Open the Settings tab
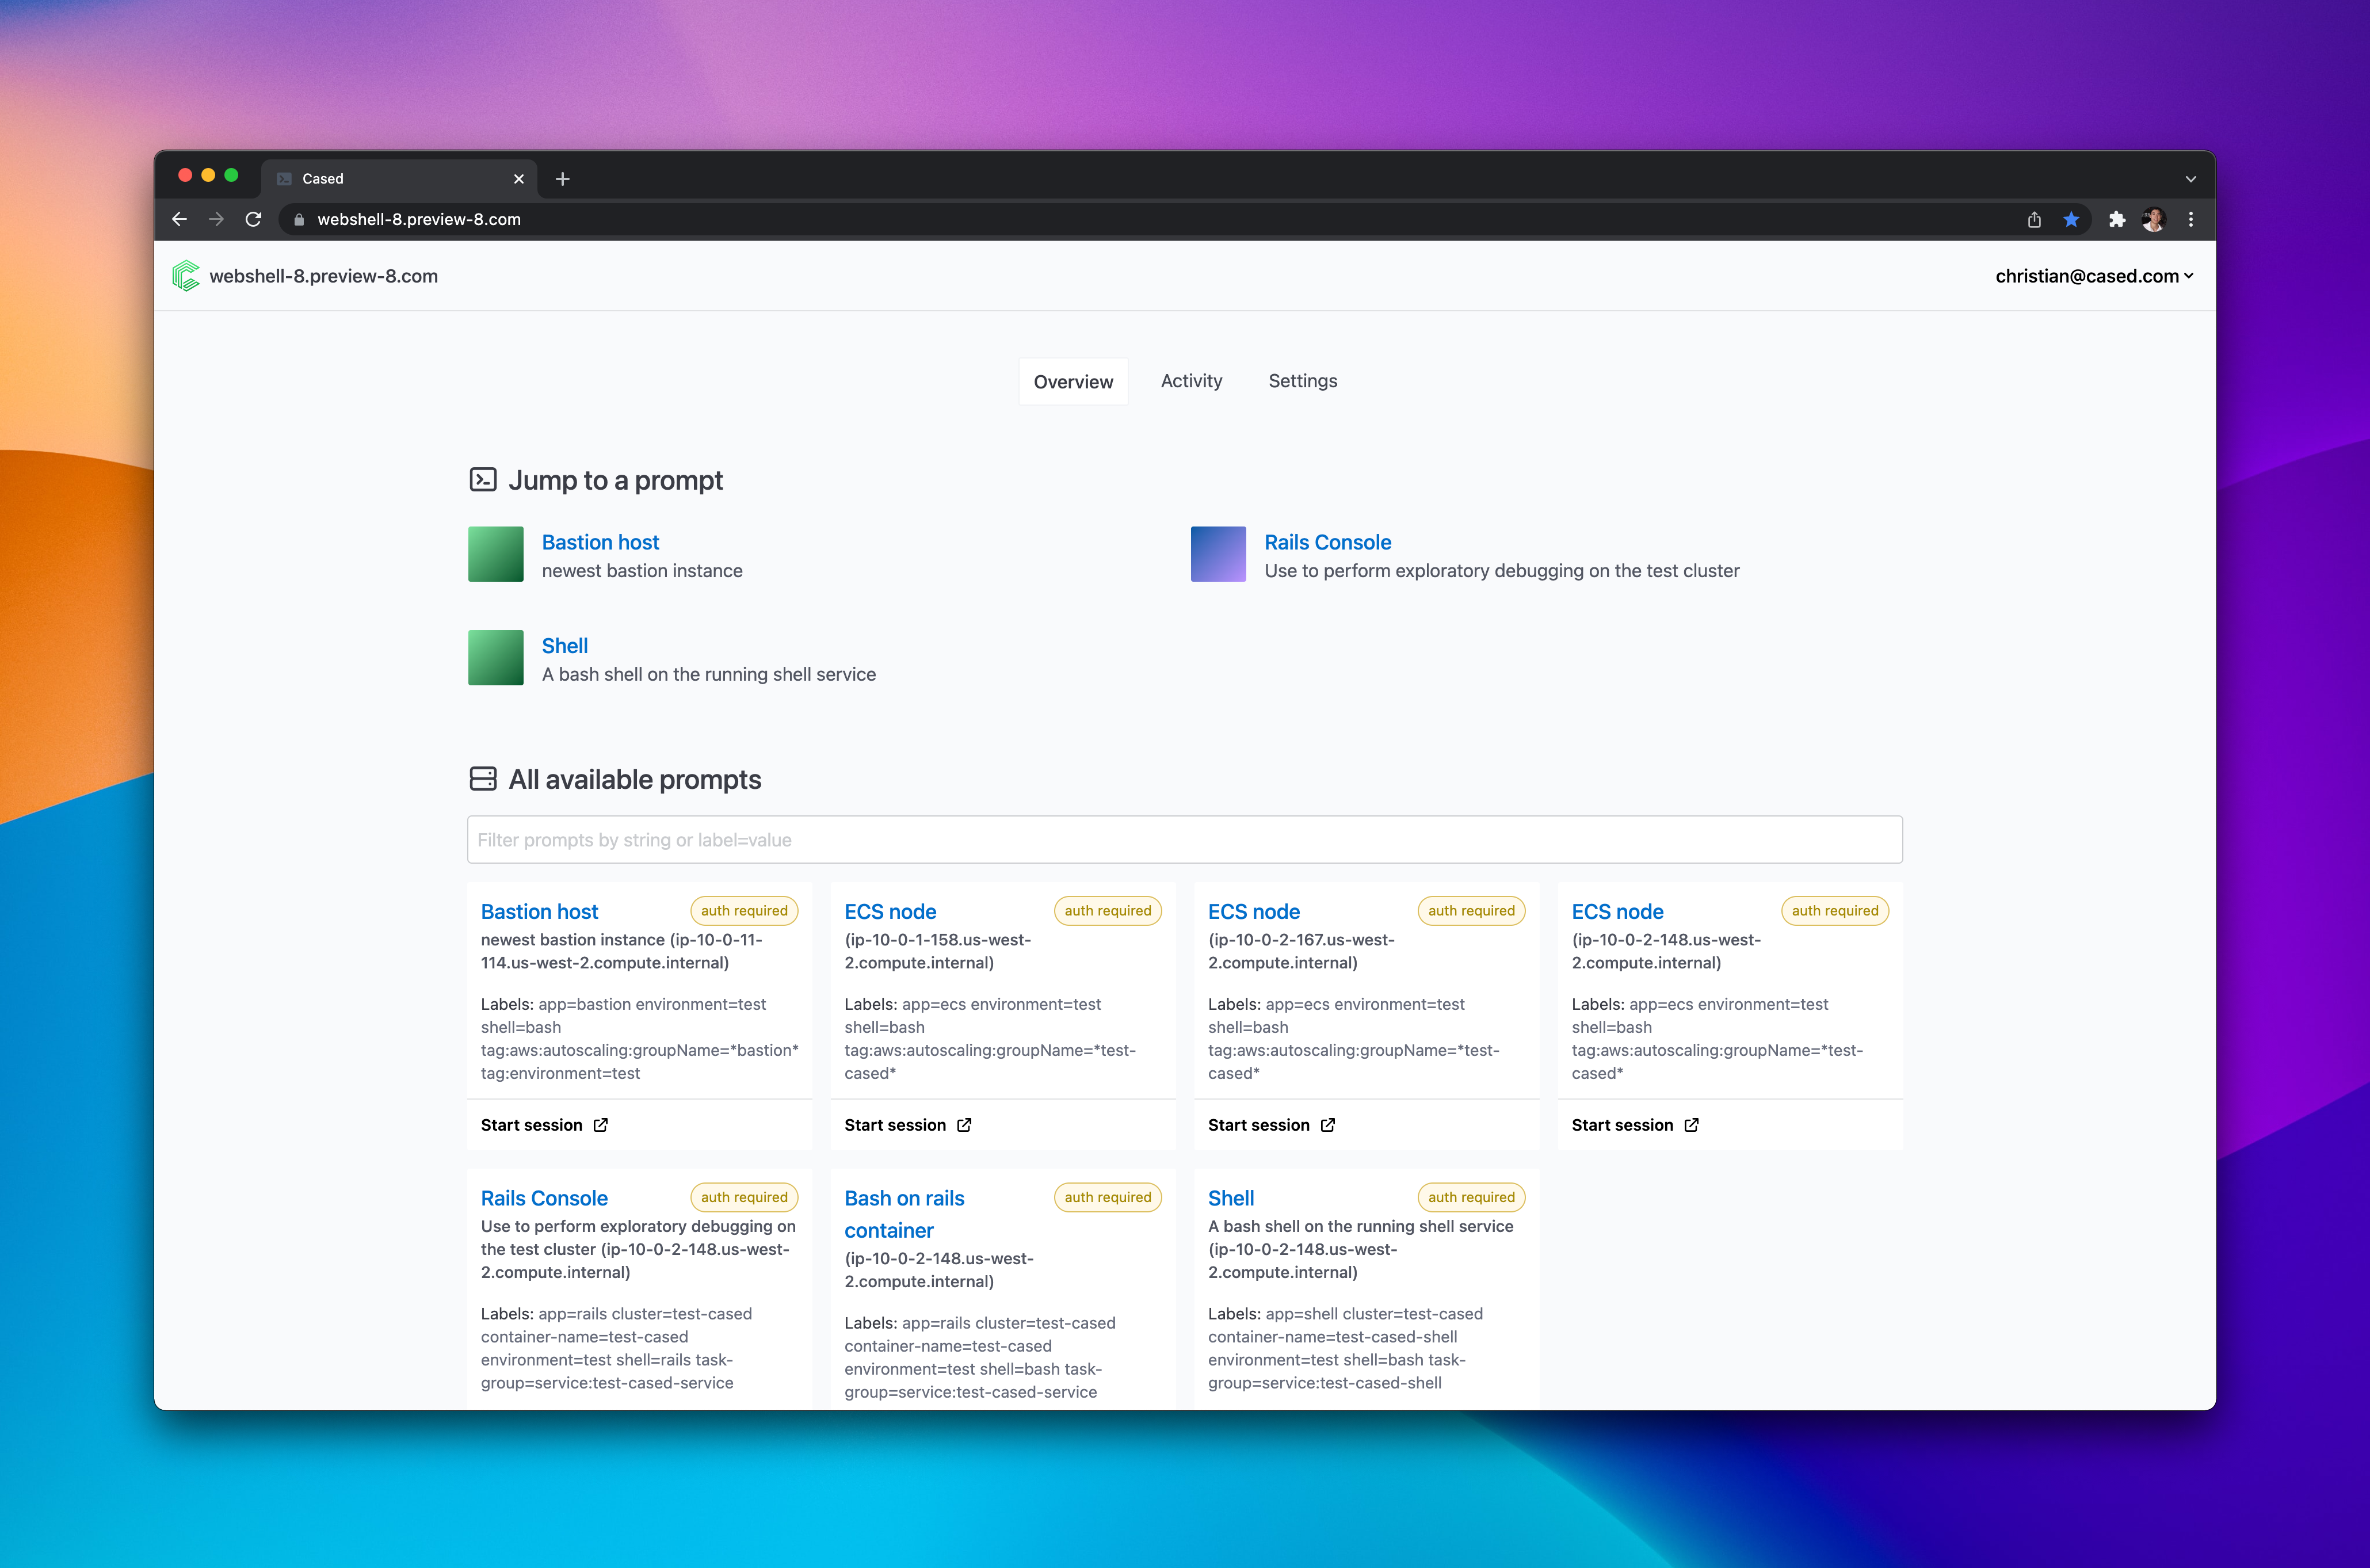Viewport: 2370px width, 1568px height. tap(1302, 381)
